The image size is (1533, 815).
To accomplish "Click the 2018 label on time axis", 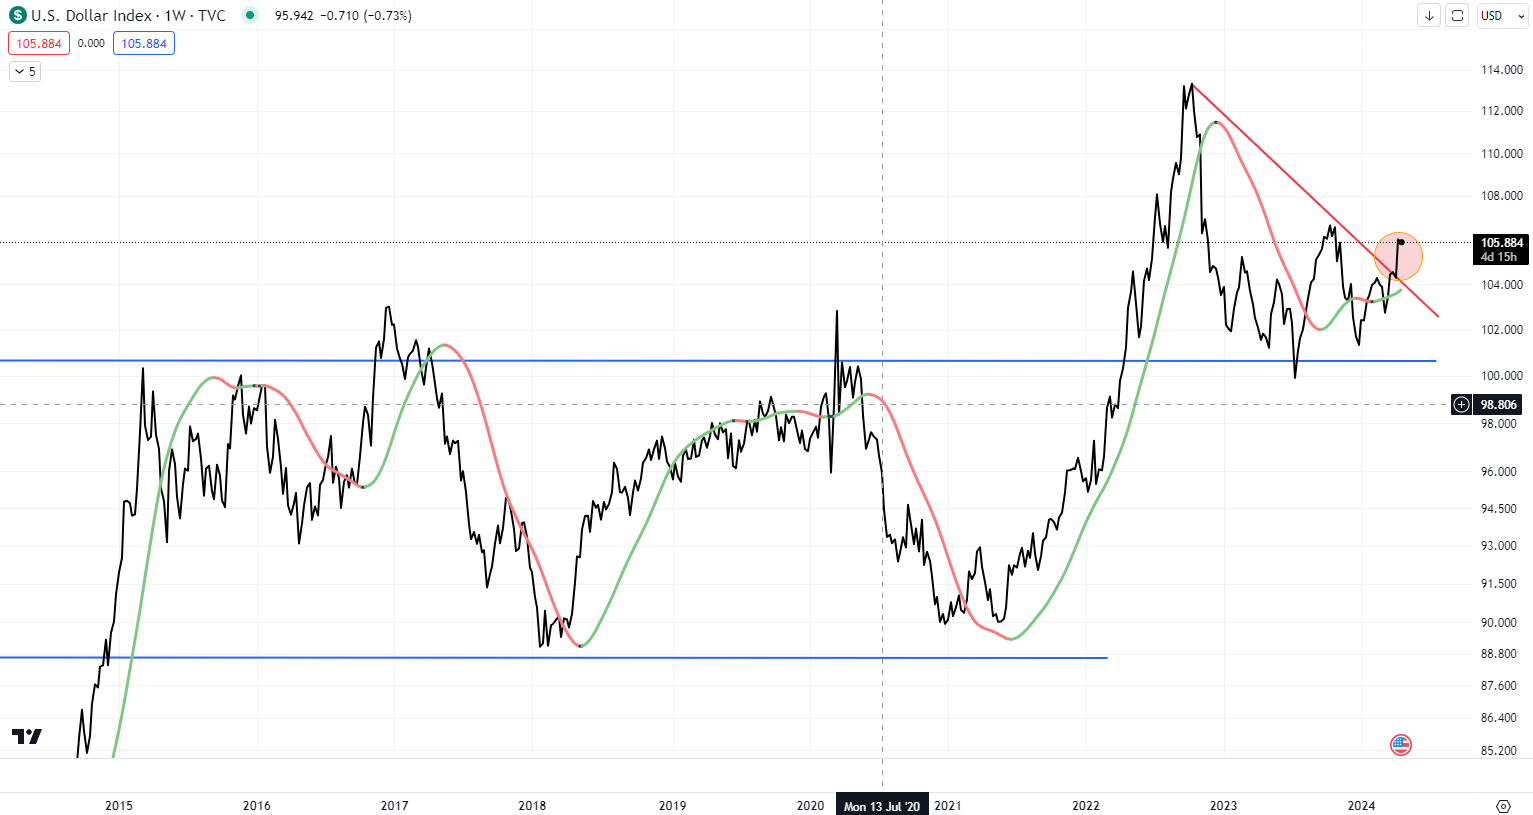I will pos(532,805).
